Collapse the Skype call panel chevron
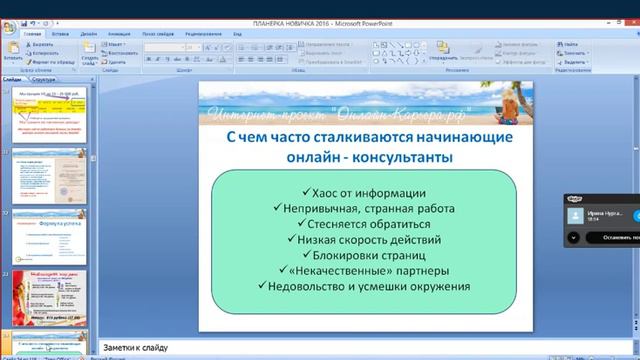This screenshot has height=360, width=640. tap(573, 237)
